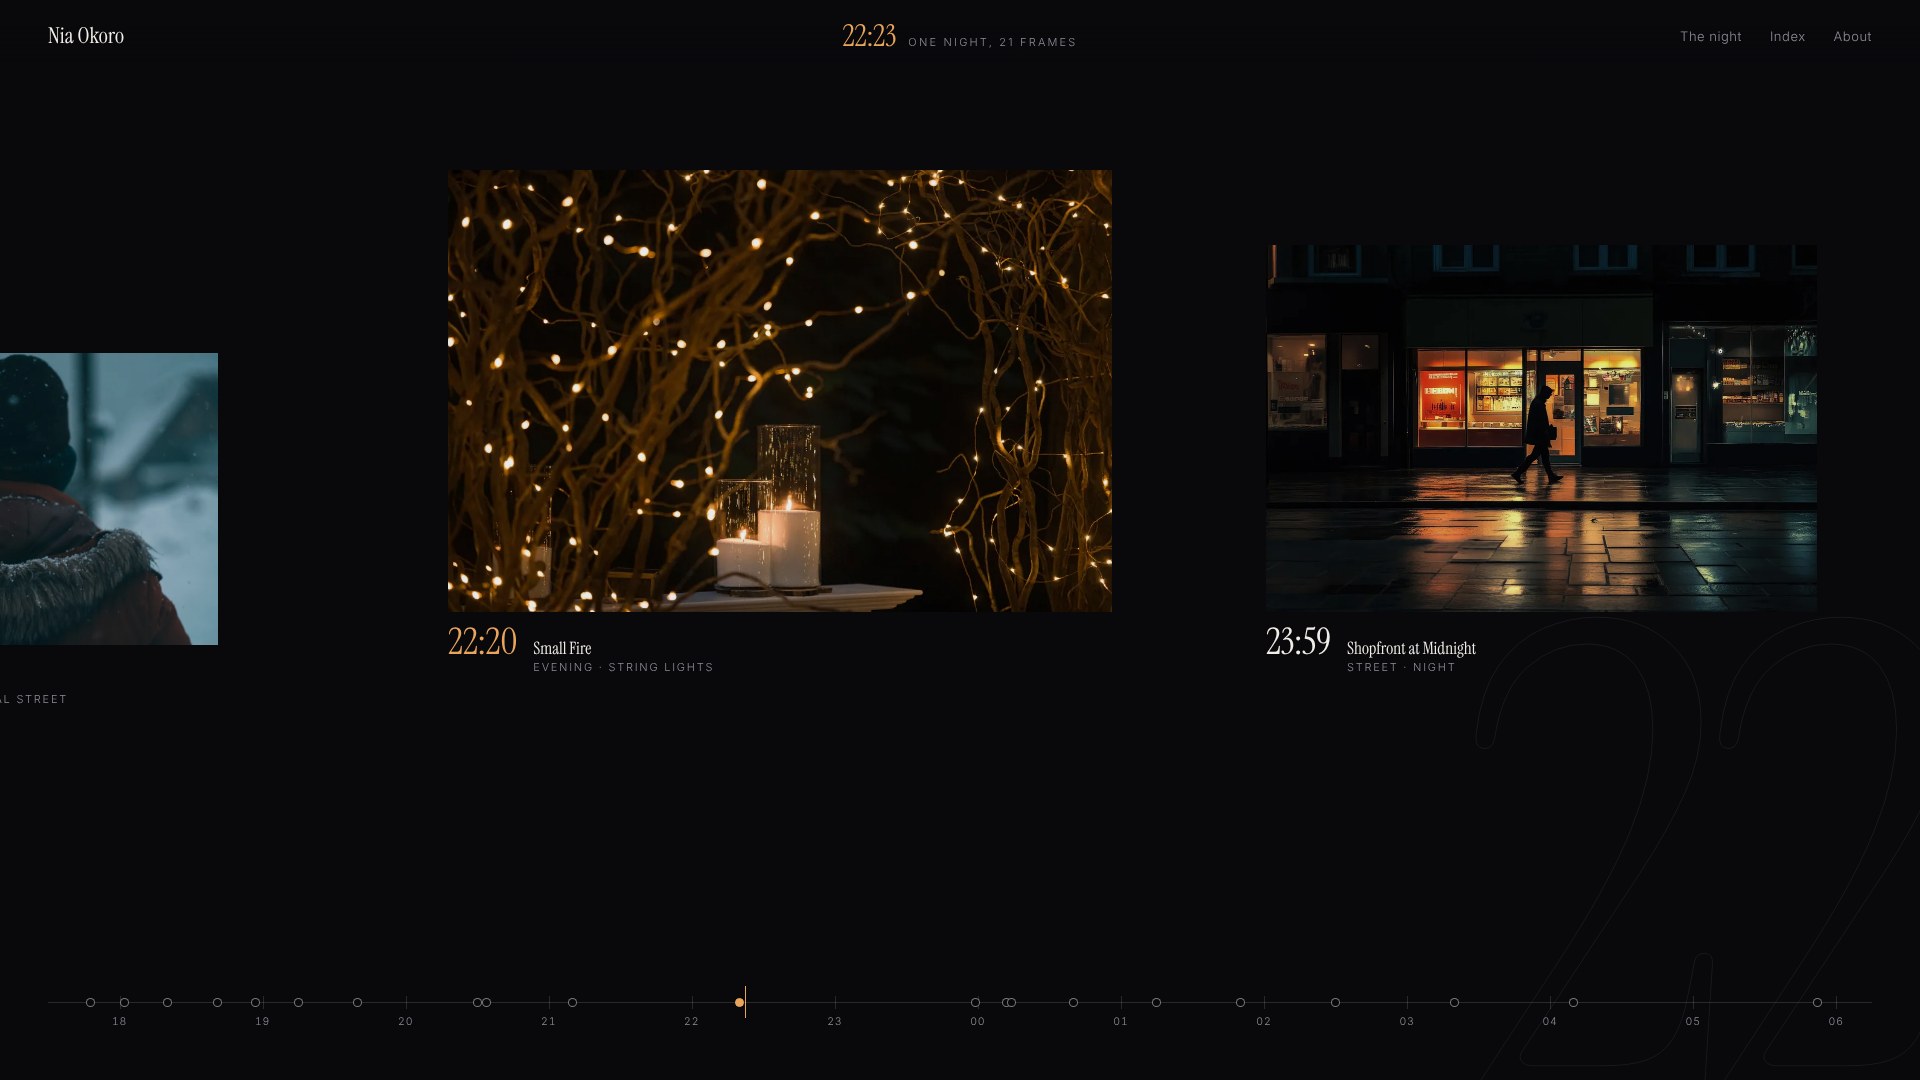The width and height of the screenshot is (1920, 1080).
Task: Select the timeline dot just before hour 02
Action: [x=1240, y=1002]
